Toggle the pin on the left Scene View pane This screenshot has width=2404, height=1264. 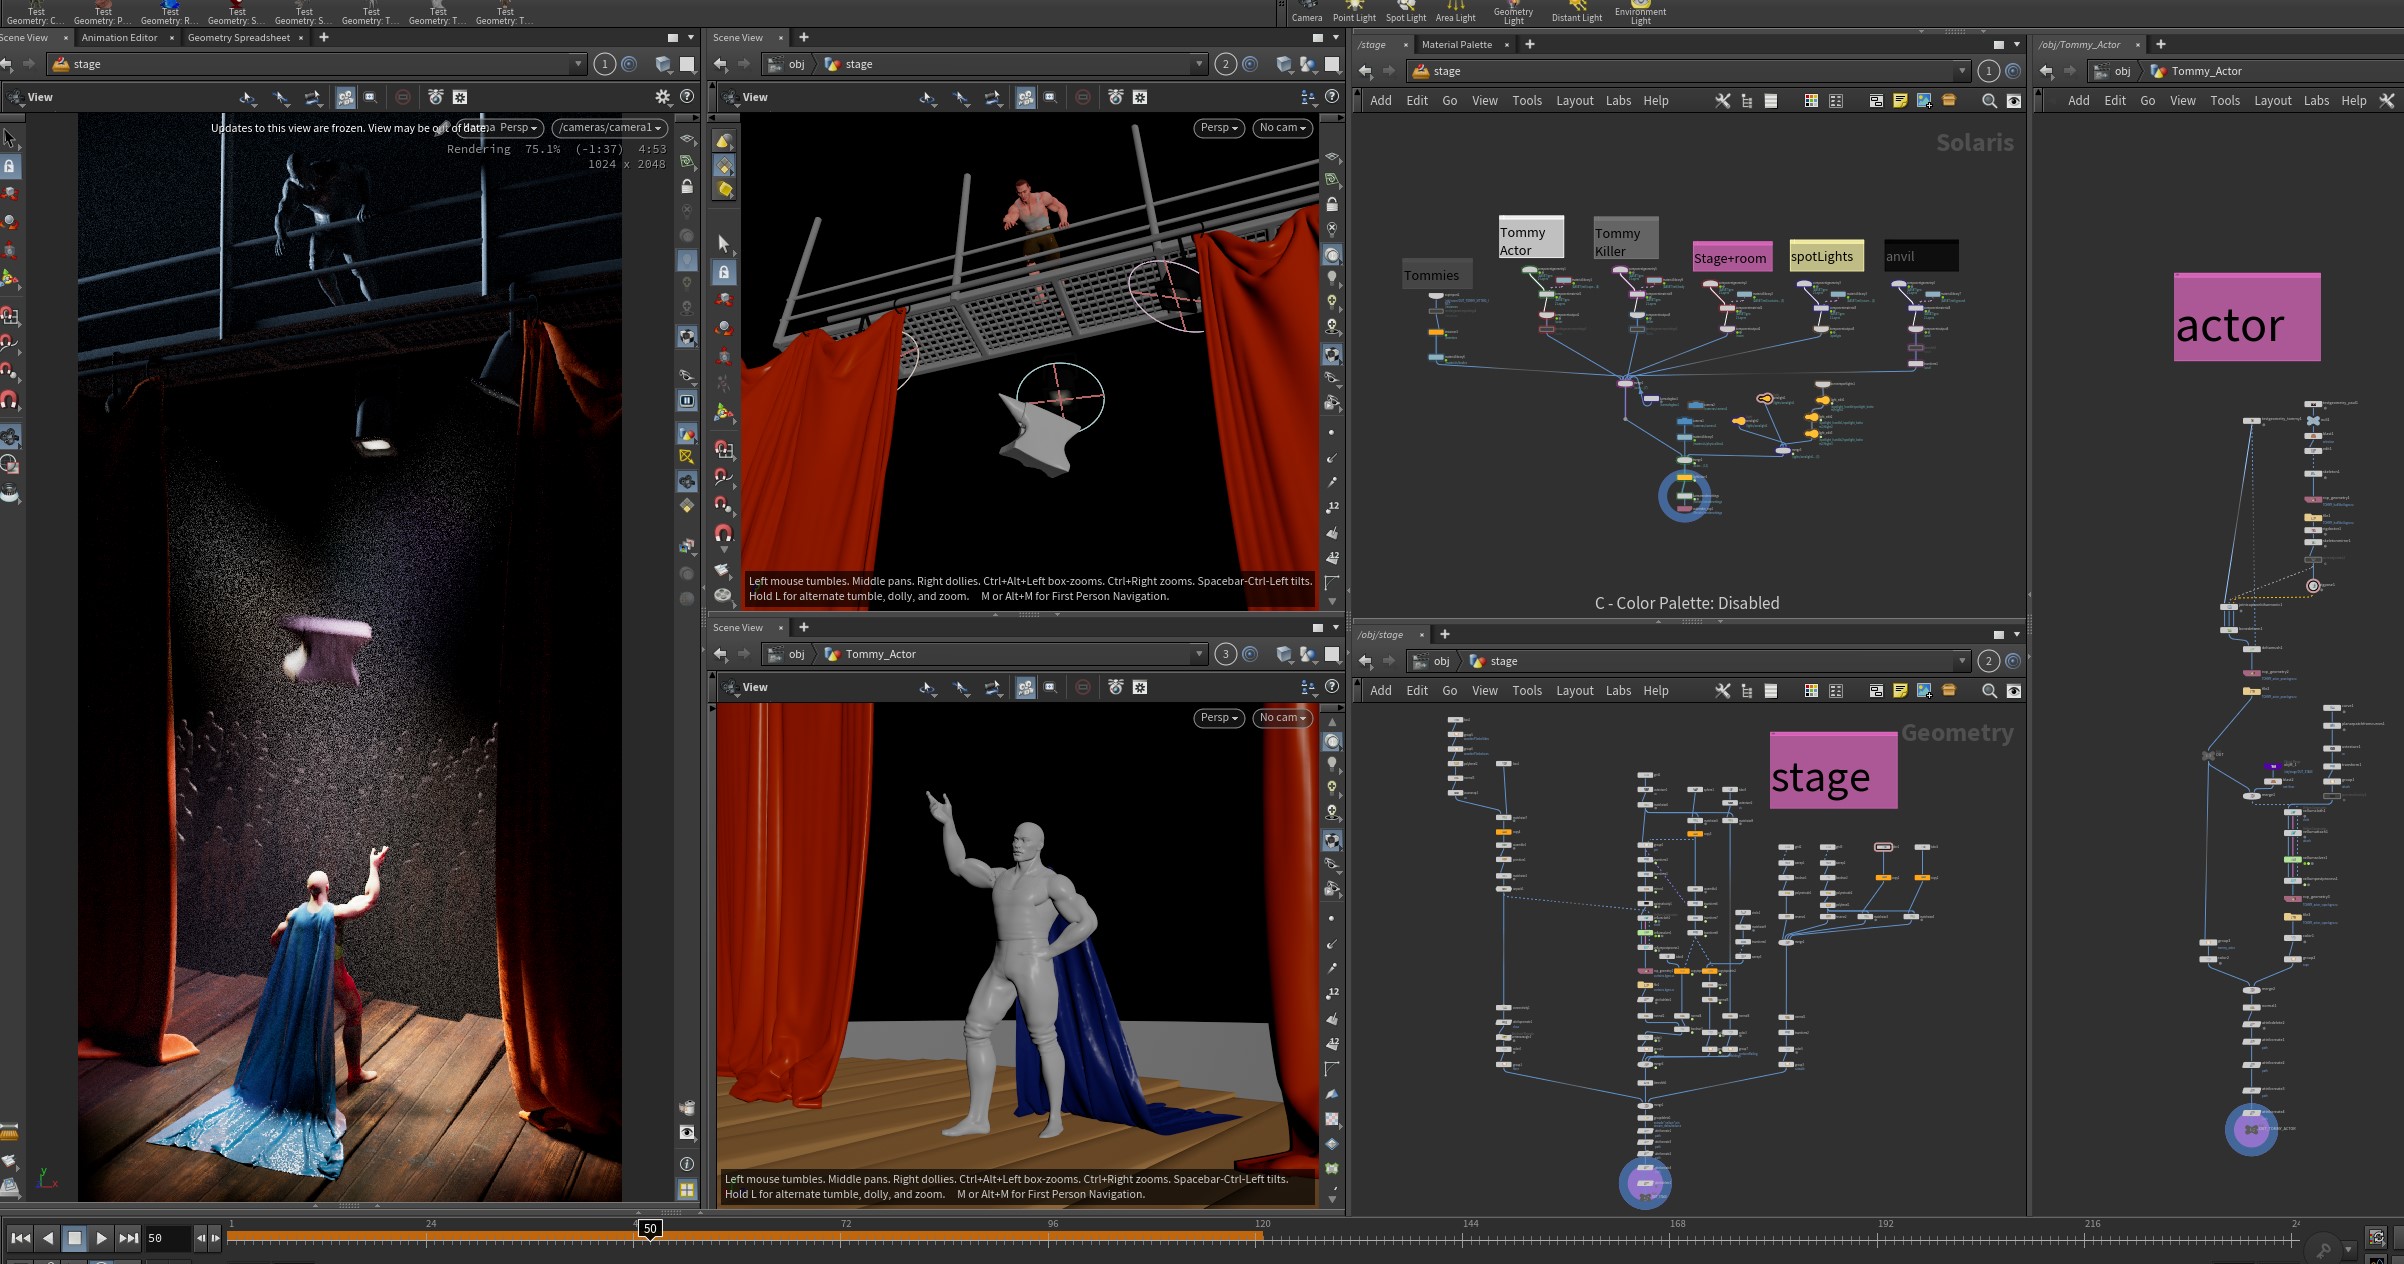629,64
